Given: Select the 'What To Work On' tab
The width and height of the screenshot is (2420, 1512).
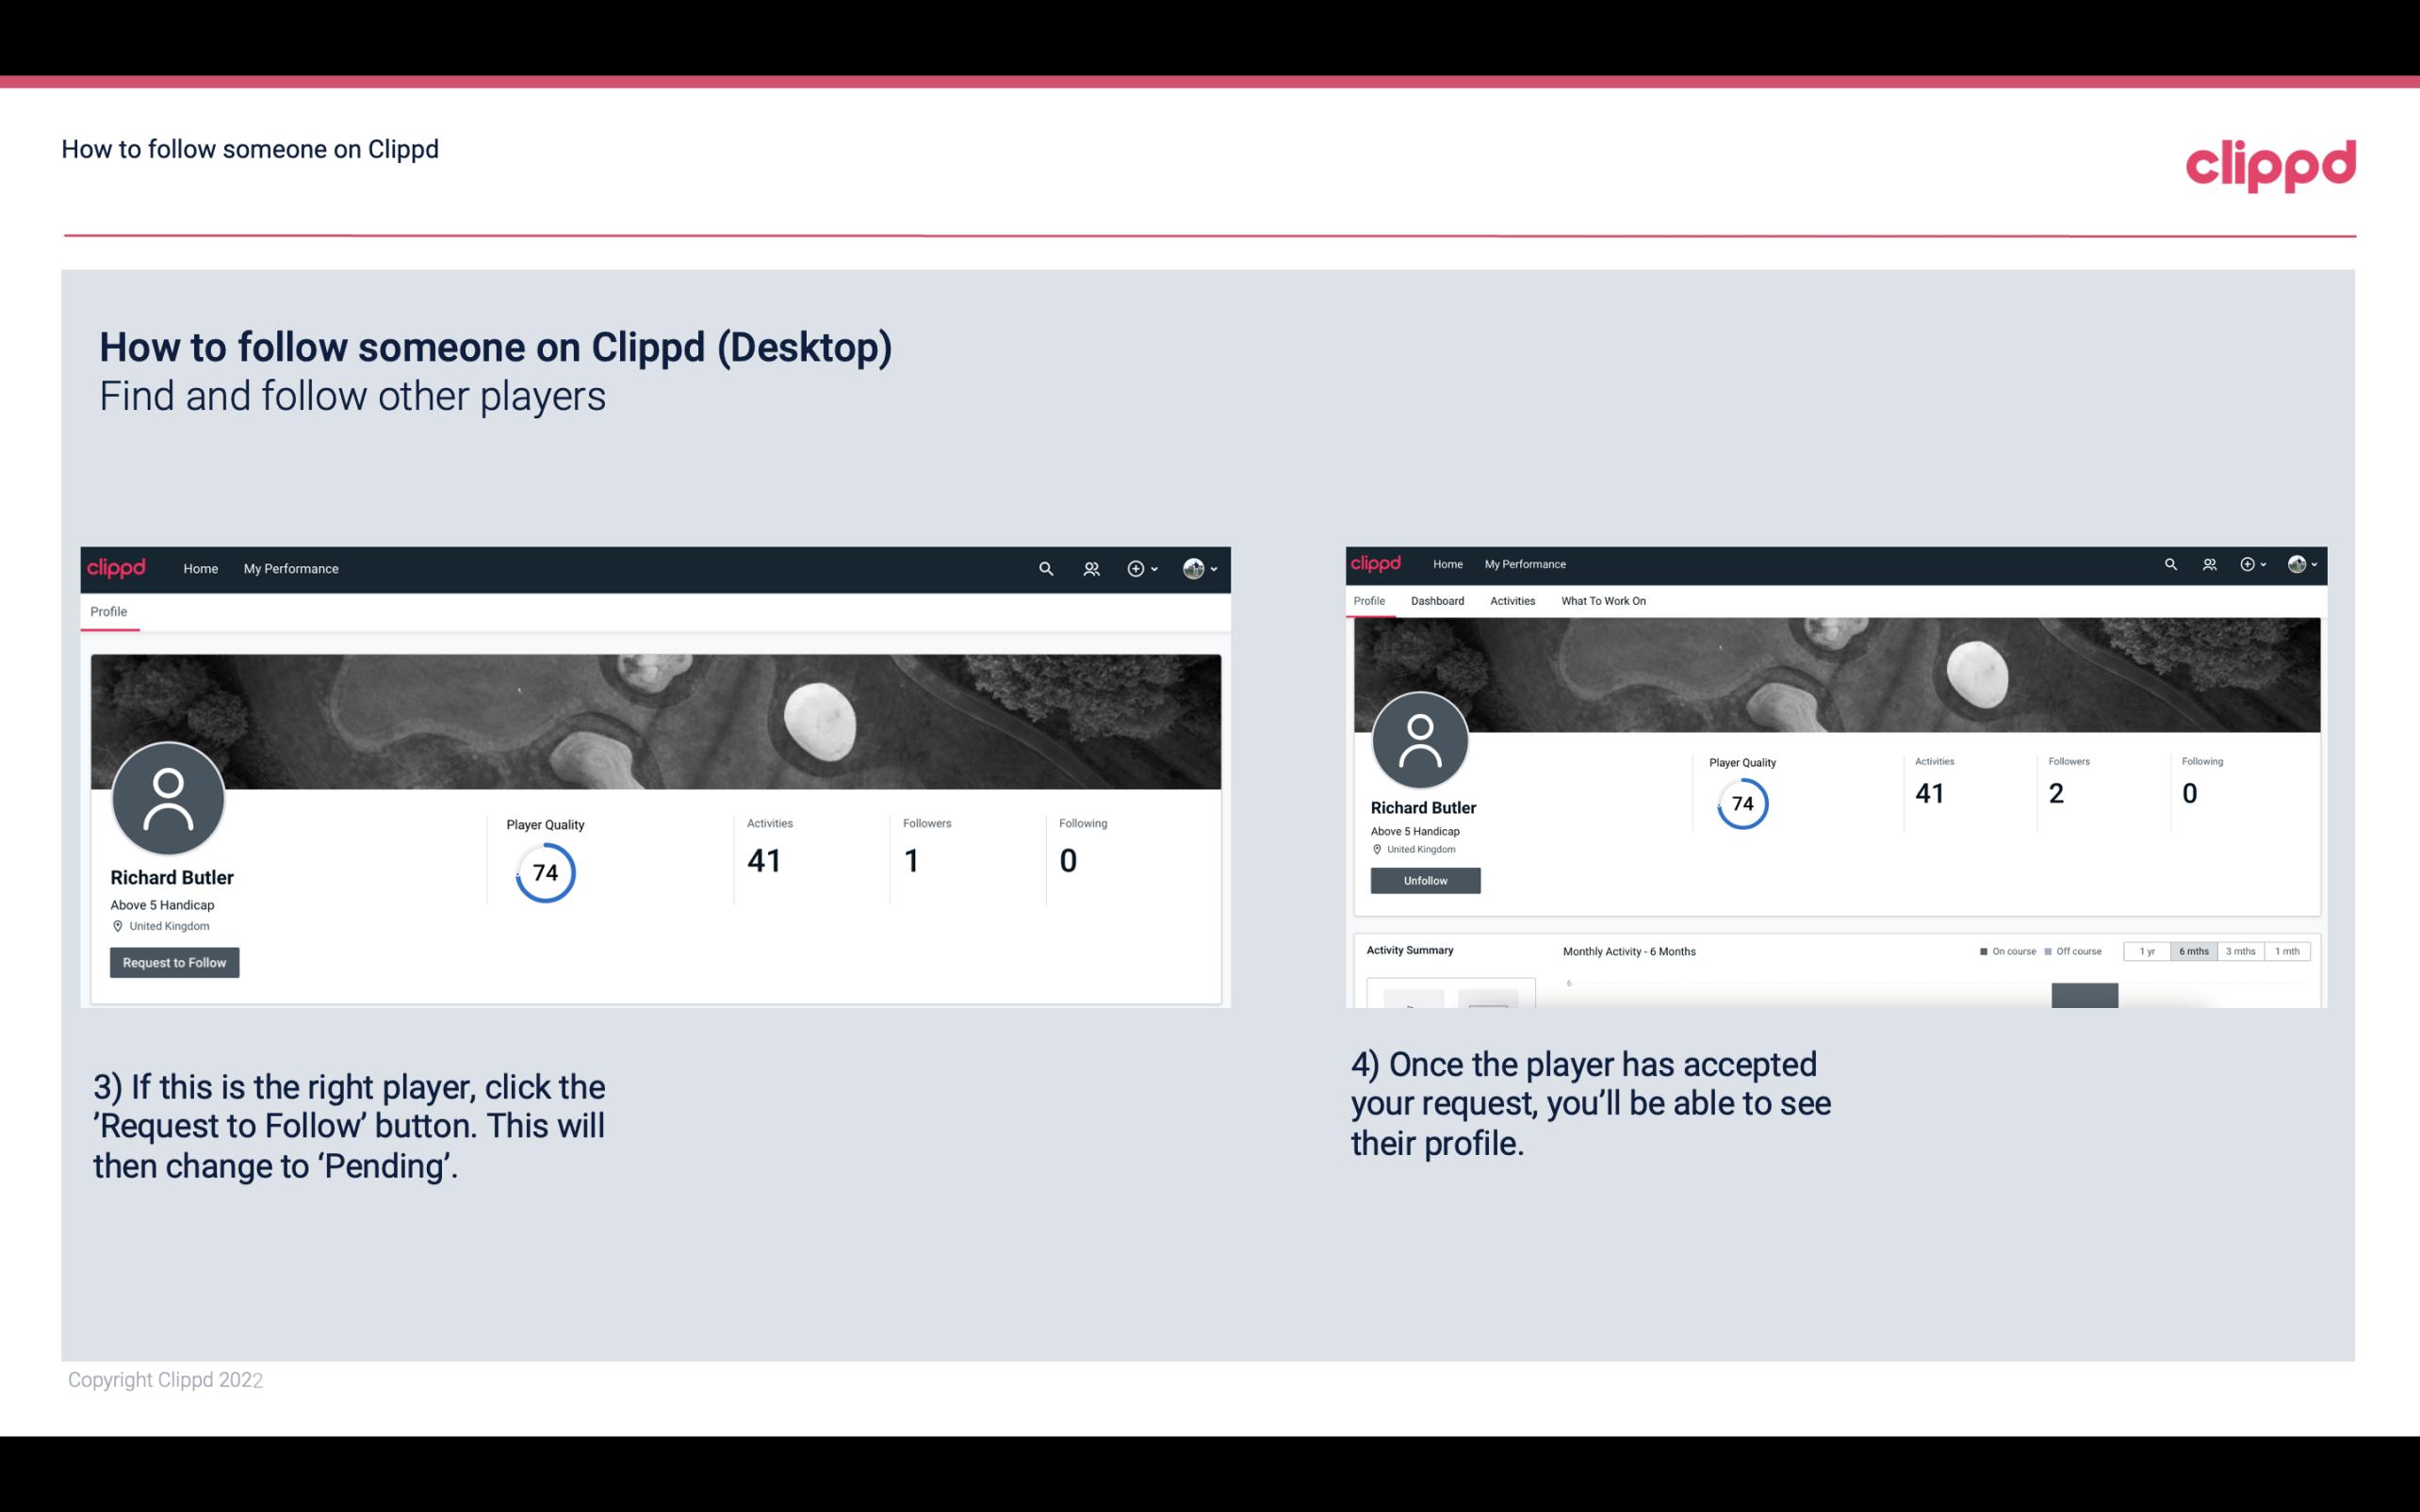Looking at the screenshot, I should tap(1603, 601).
